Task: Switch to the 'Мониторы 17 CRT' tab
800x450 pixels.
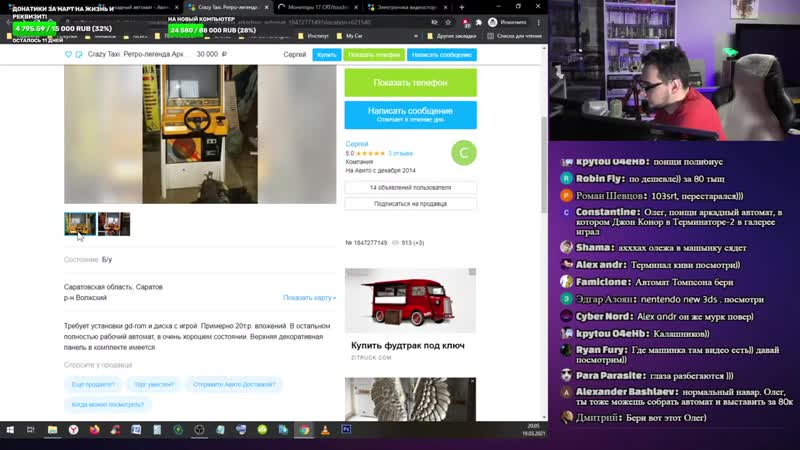Action: tap(317, 7)
